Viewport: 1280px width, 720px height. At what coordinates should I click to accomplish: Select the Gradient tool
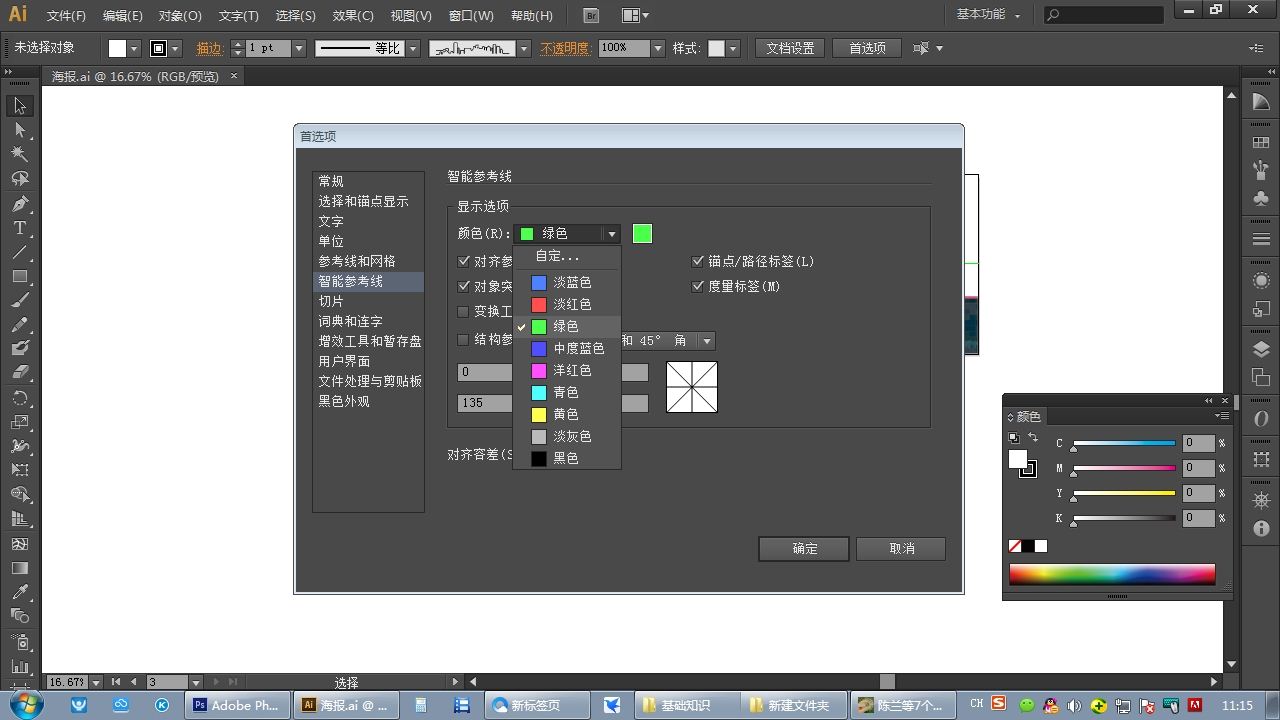(x=19, y=568)
